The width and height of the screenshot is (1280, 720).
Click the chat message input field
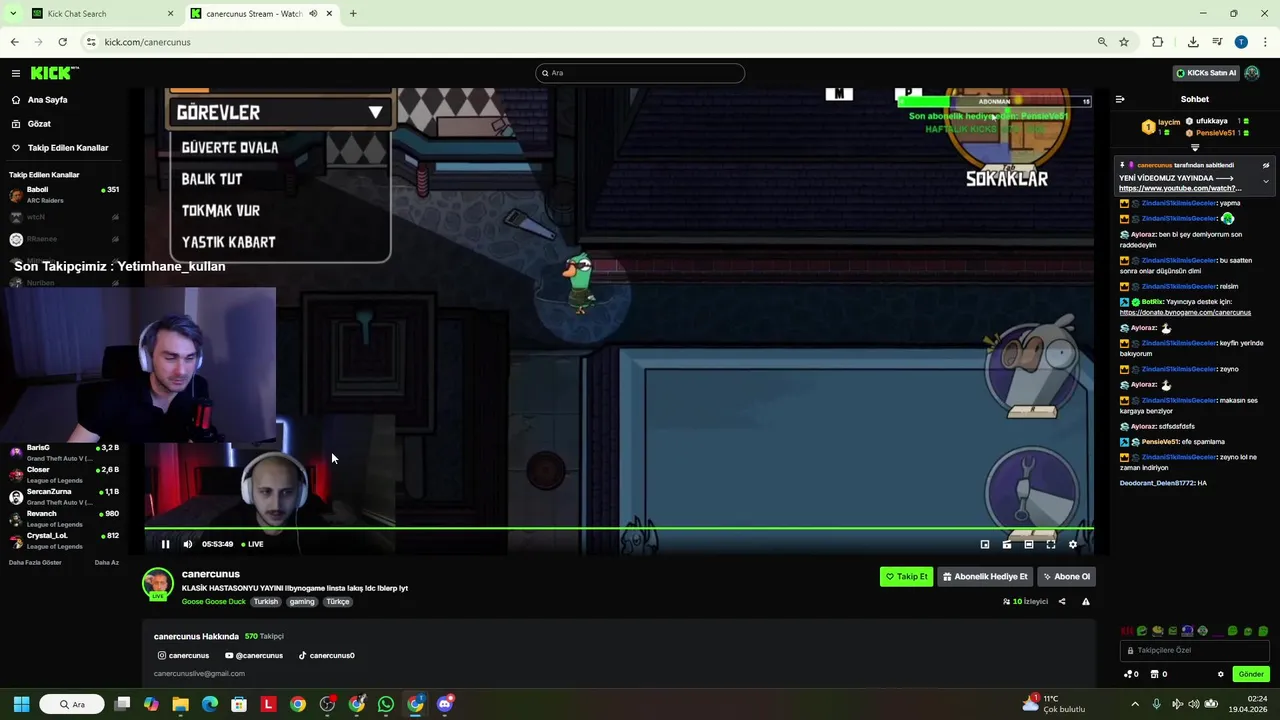pyautogui.click(x=1195, y=650)
